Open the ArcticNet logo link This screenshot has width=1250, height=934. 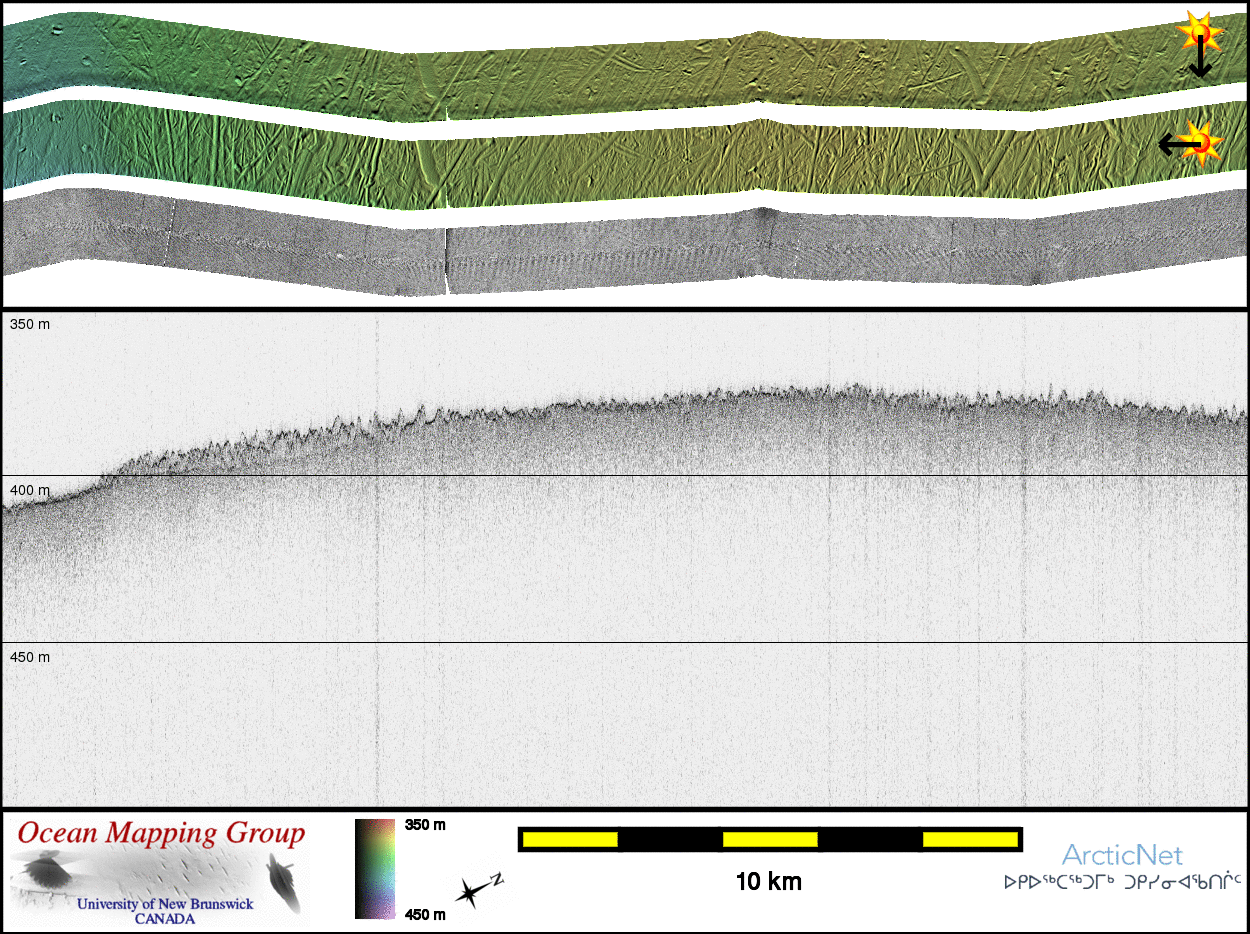[1121, 855]
